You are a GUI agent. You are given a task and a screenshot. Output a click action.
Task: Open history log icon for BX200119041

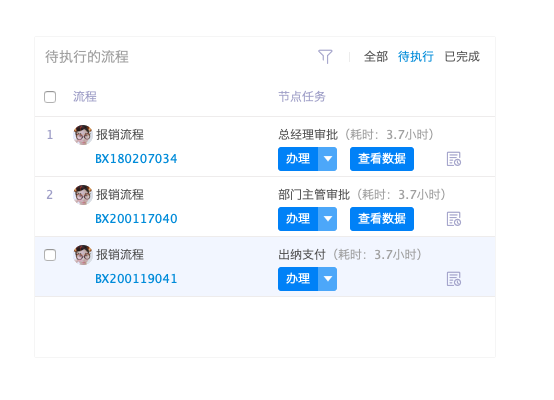click(x=454, y=279)
